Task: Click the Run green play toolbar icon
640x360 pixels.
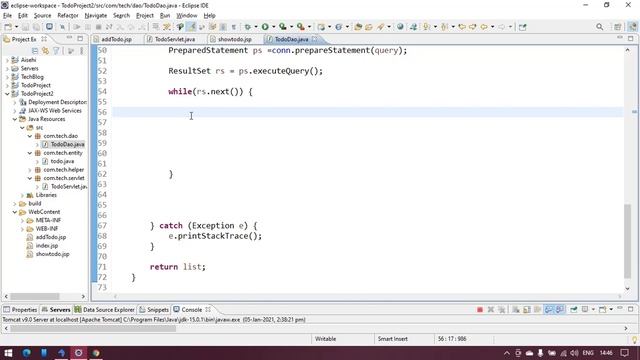Action: (265, 27)
